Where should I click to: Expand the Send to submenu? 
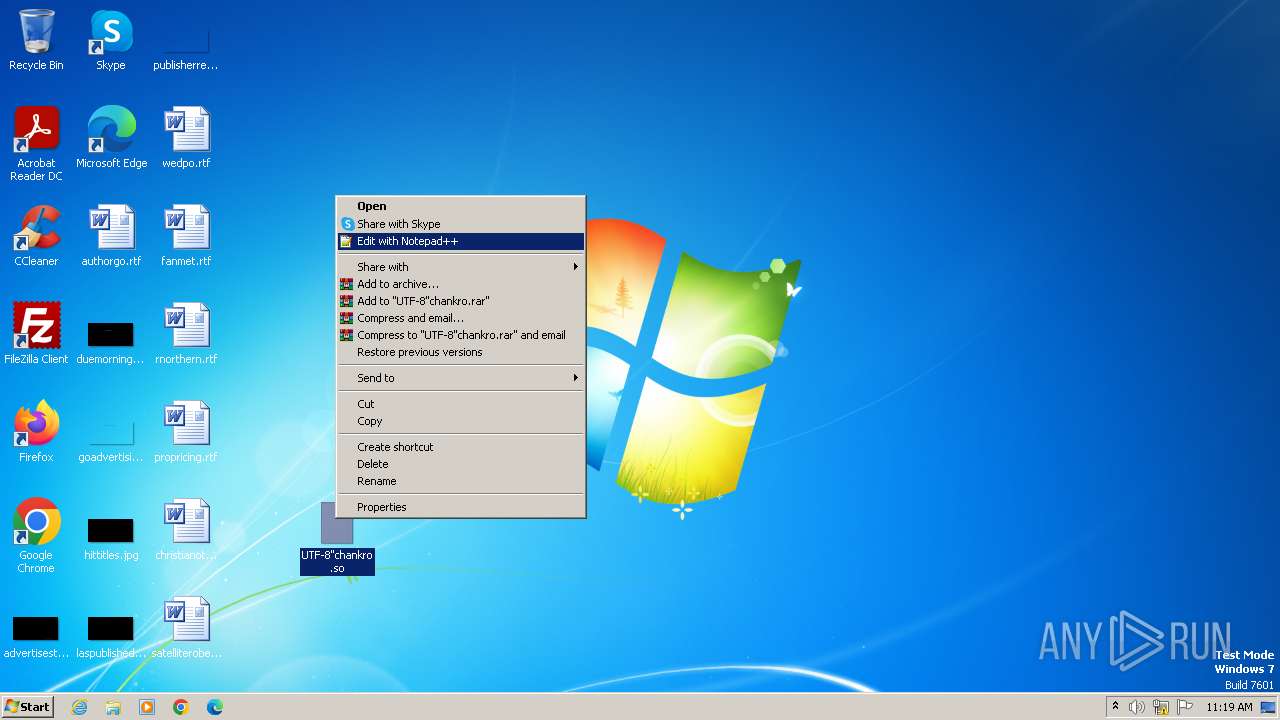[x=461, y=378]
